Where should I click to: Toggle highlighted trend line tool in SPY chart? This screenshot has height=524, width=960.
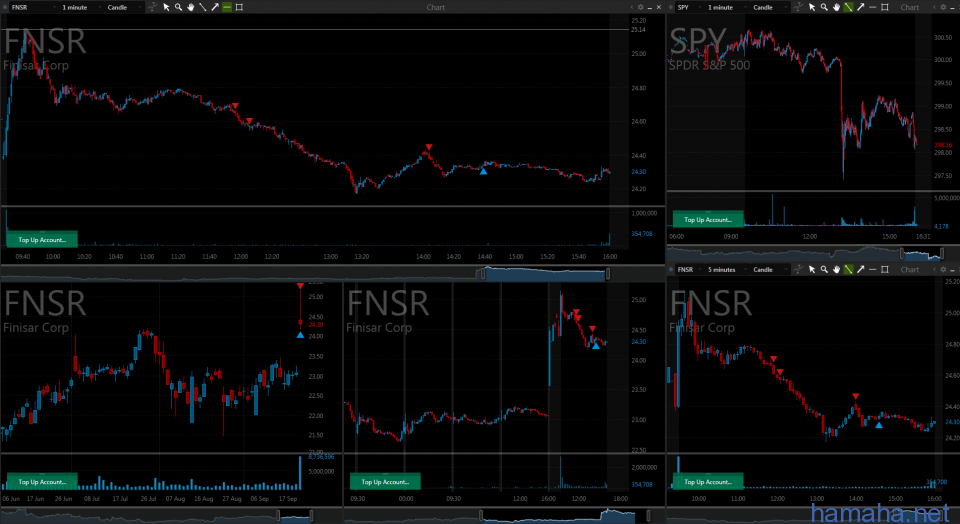coord(848,7)
